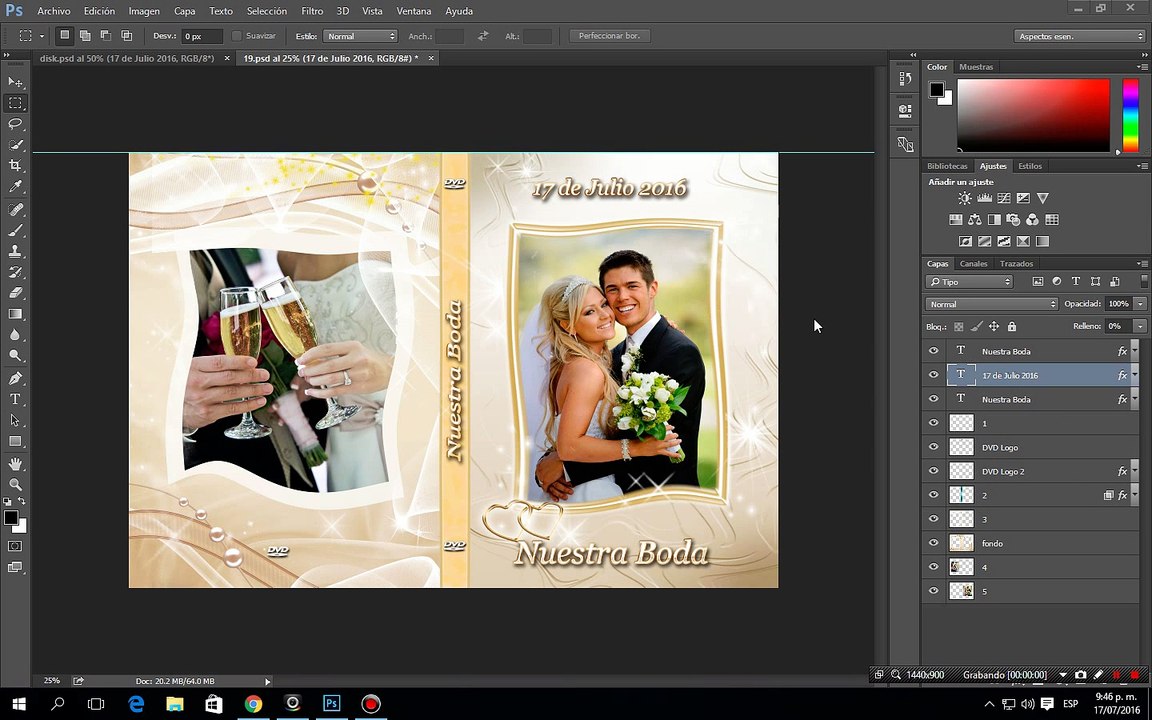The height and width of the screenshot is (720, 1152).
Task: Select the Rectangle shape tool
Action: click(15, 442)
